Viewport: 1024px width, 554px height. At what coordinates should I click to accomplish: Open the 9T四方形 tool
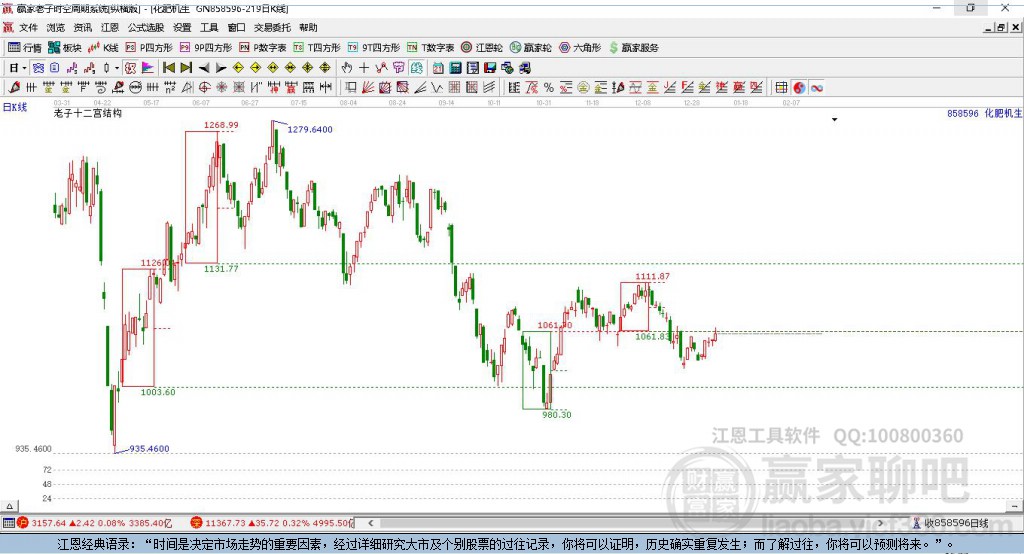[374, 48]
